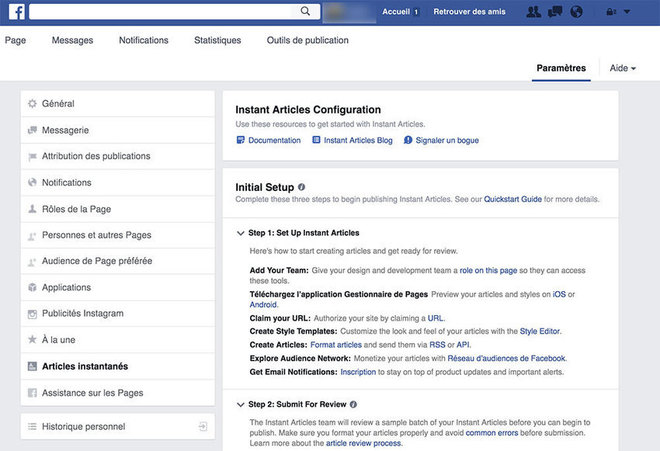
Task: Switch to the Messages tab
Action: tap(72, 40)
